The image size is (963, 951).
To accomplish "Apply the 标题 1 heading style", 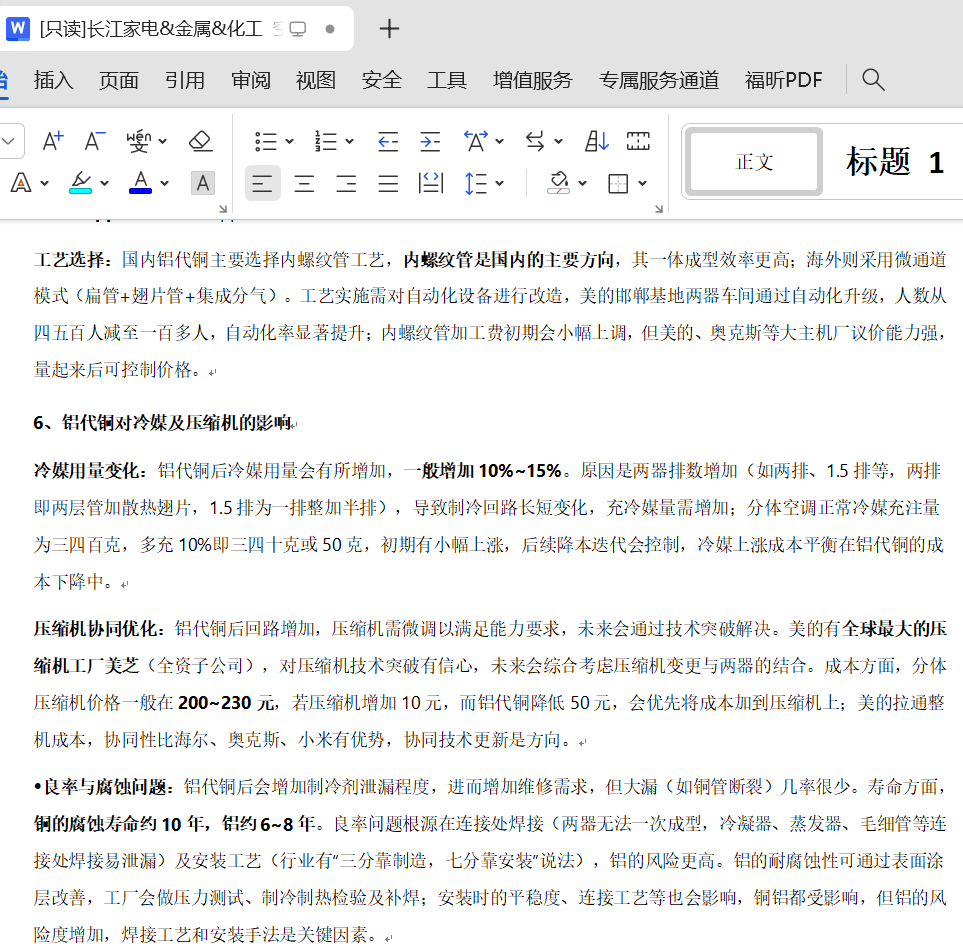I will click(x=894, y=162).
